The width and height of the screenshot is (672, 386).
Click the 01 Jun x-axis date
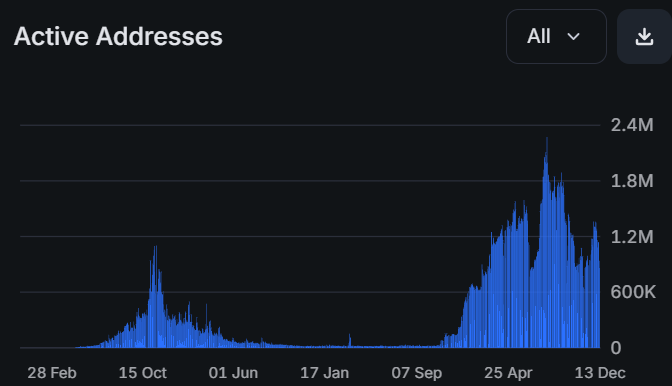point(234,373)
